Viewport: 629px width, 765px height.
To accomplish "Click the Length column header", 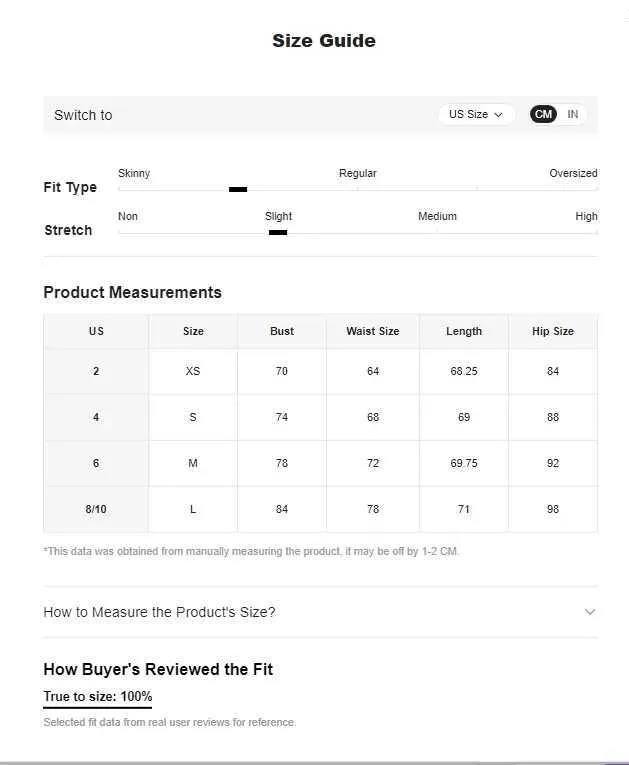I will click(464, 331).
